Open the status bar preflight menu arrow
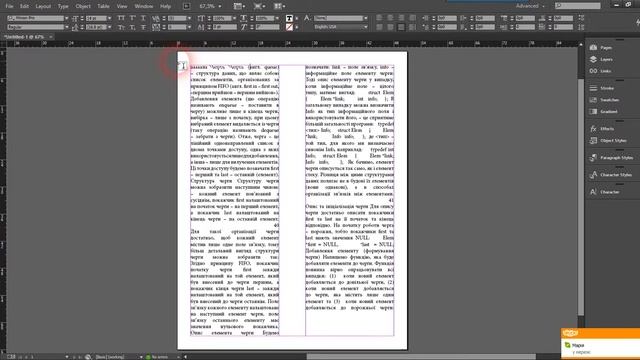640x360 pixels. click(179, 357)
